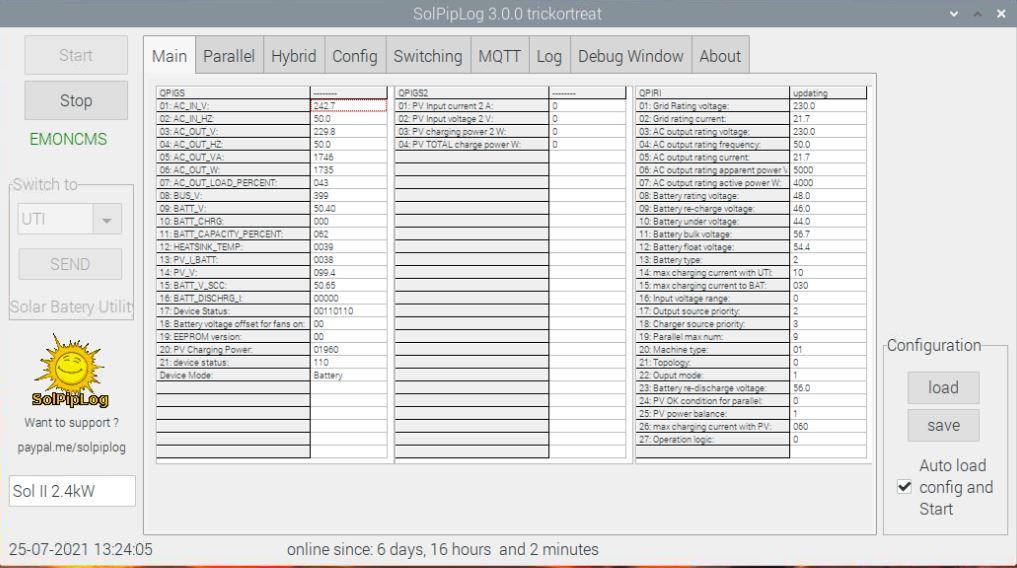Open the Config tab
Image resolution: width=1017 pixels, height=568 pixels.
[x=355, y=56]
